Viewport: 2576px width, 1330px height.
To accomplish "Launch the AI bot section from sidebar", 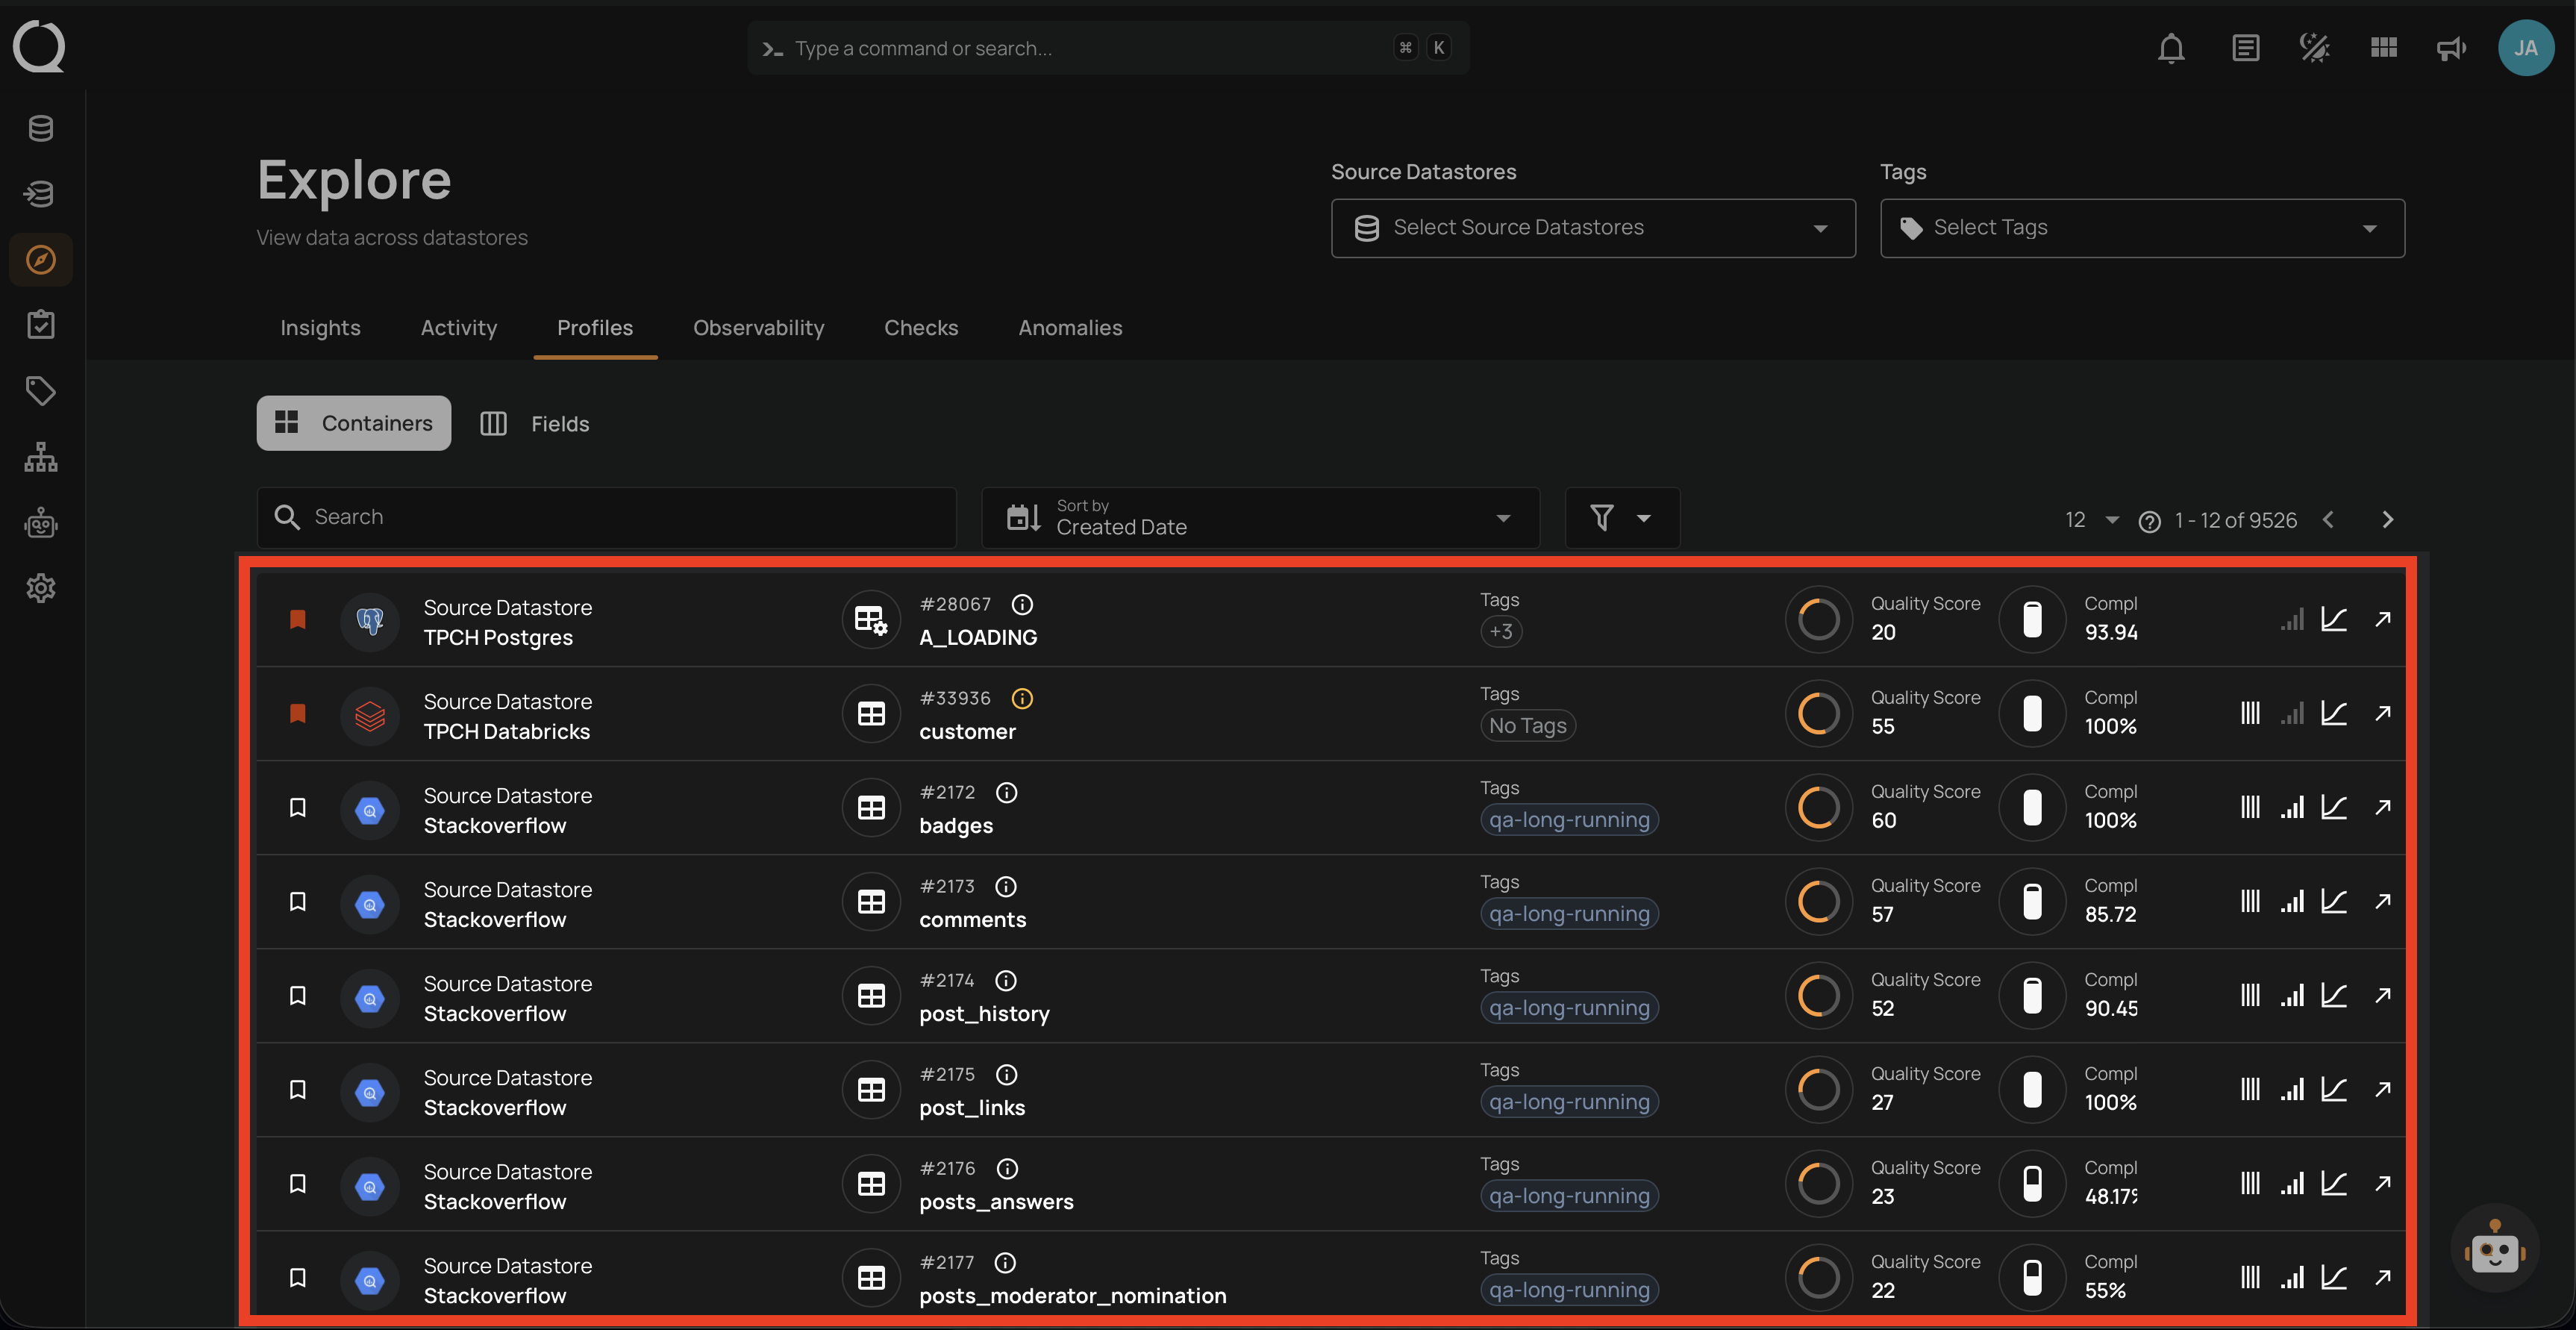I will pos(40,523).
